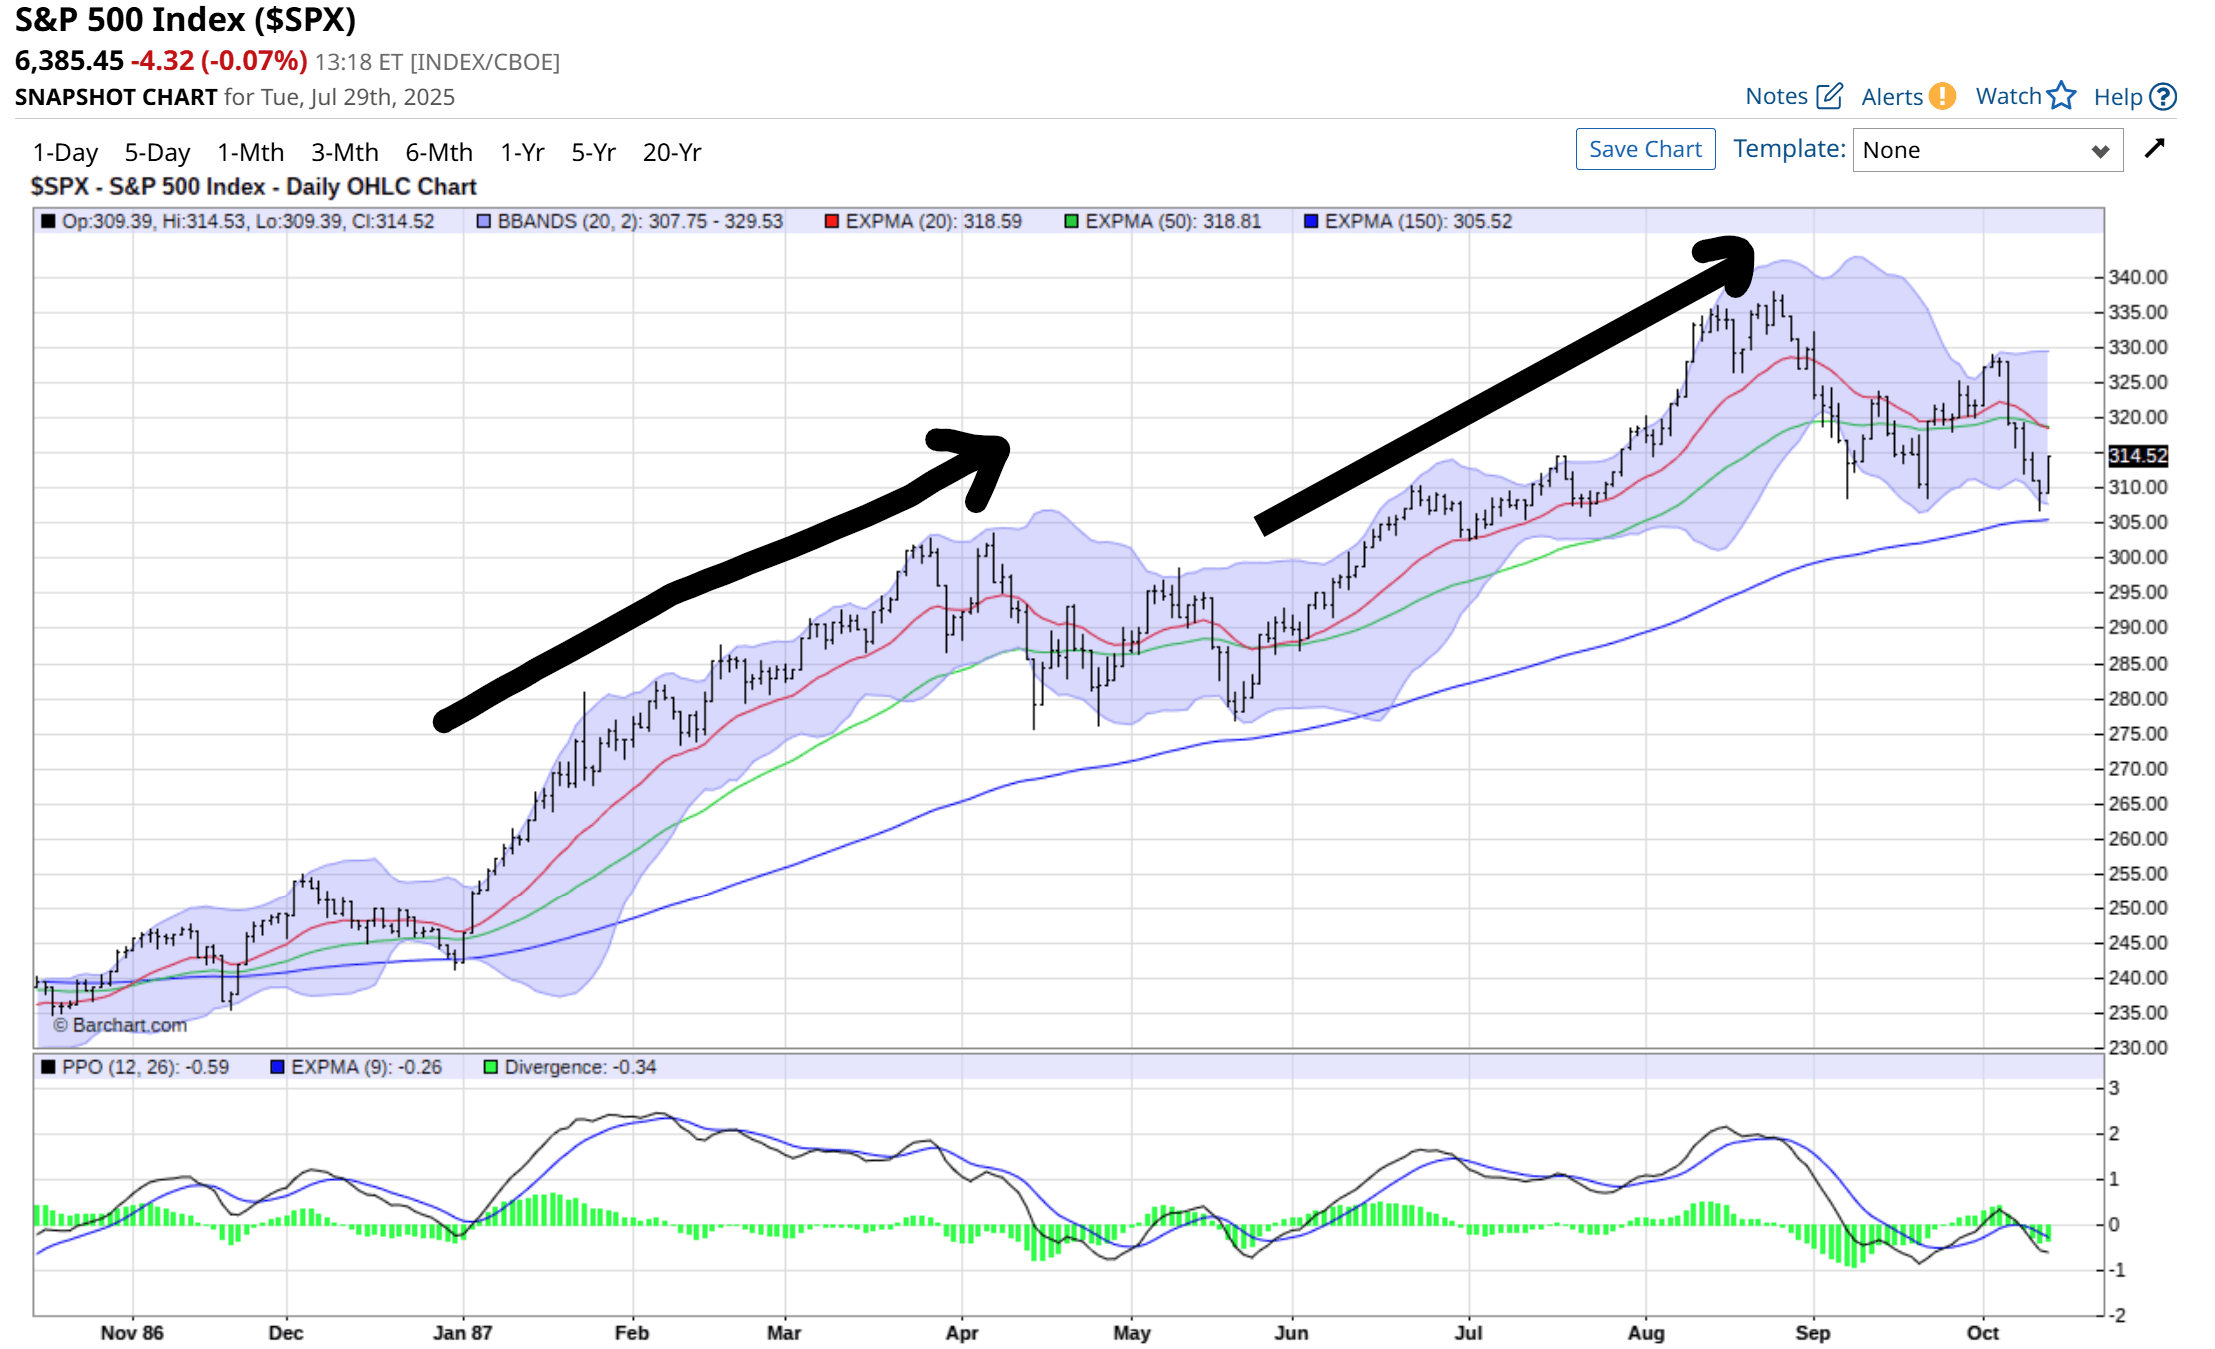
Task: Click the red EXPMA (20) legend square
Action: (x=831, y=221)
